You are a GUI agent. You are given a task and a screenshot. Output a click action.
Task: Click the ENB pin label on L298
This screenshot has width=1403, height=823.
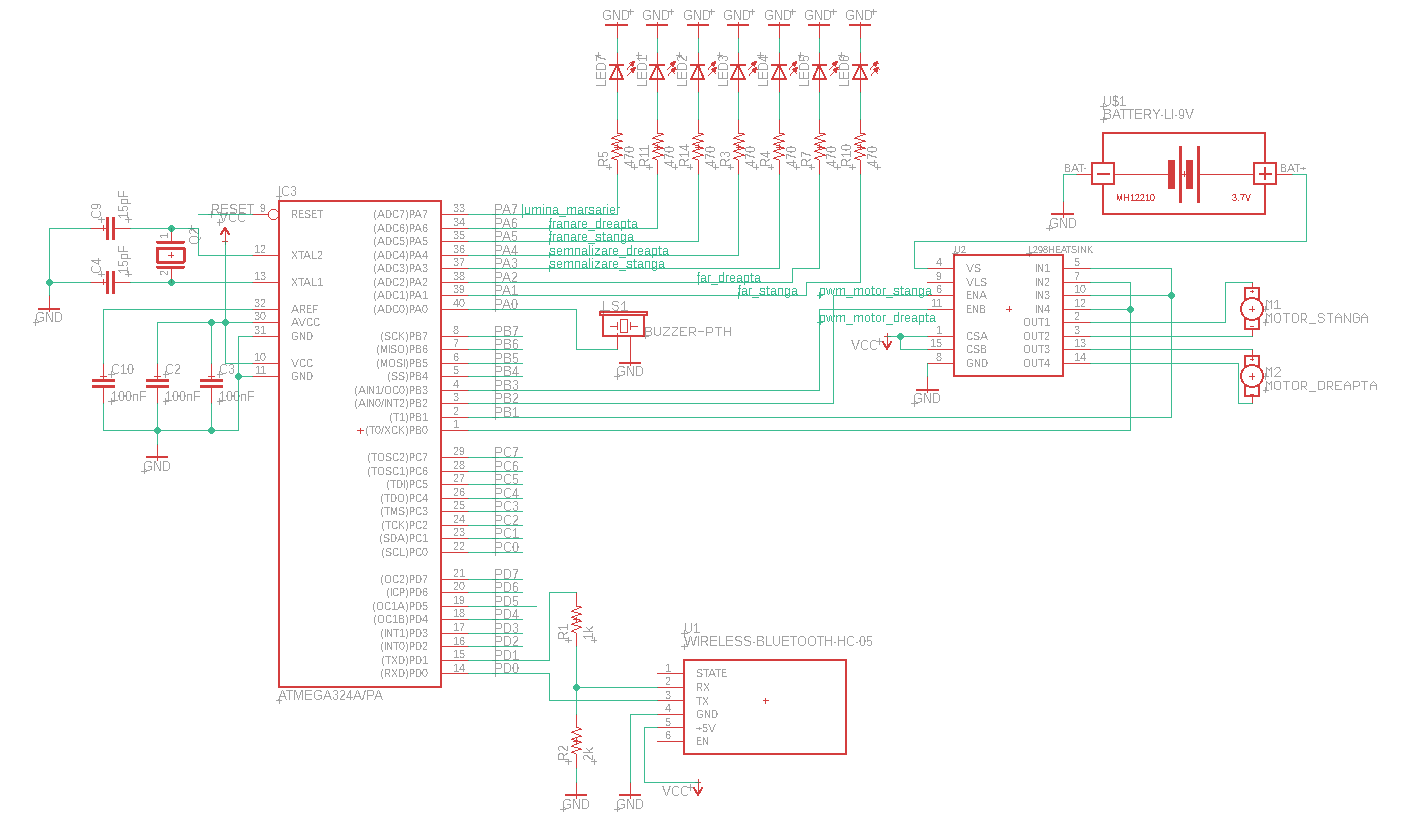[976, 309]
